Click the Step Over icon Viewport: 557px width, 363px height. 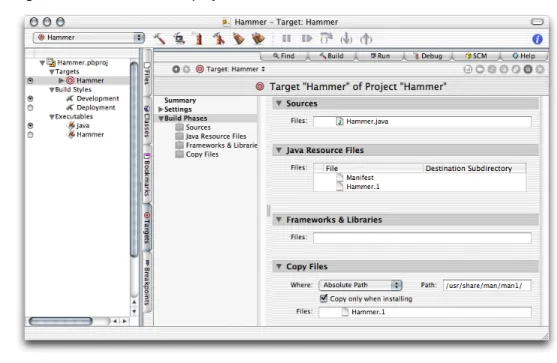pyautogui.click(x=326, y=38)
